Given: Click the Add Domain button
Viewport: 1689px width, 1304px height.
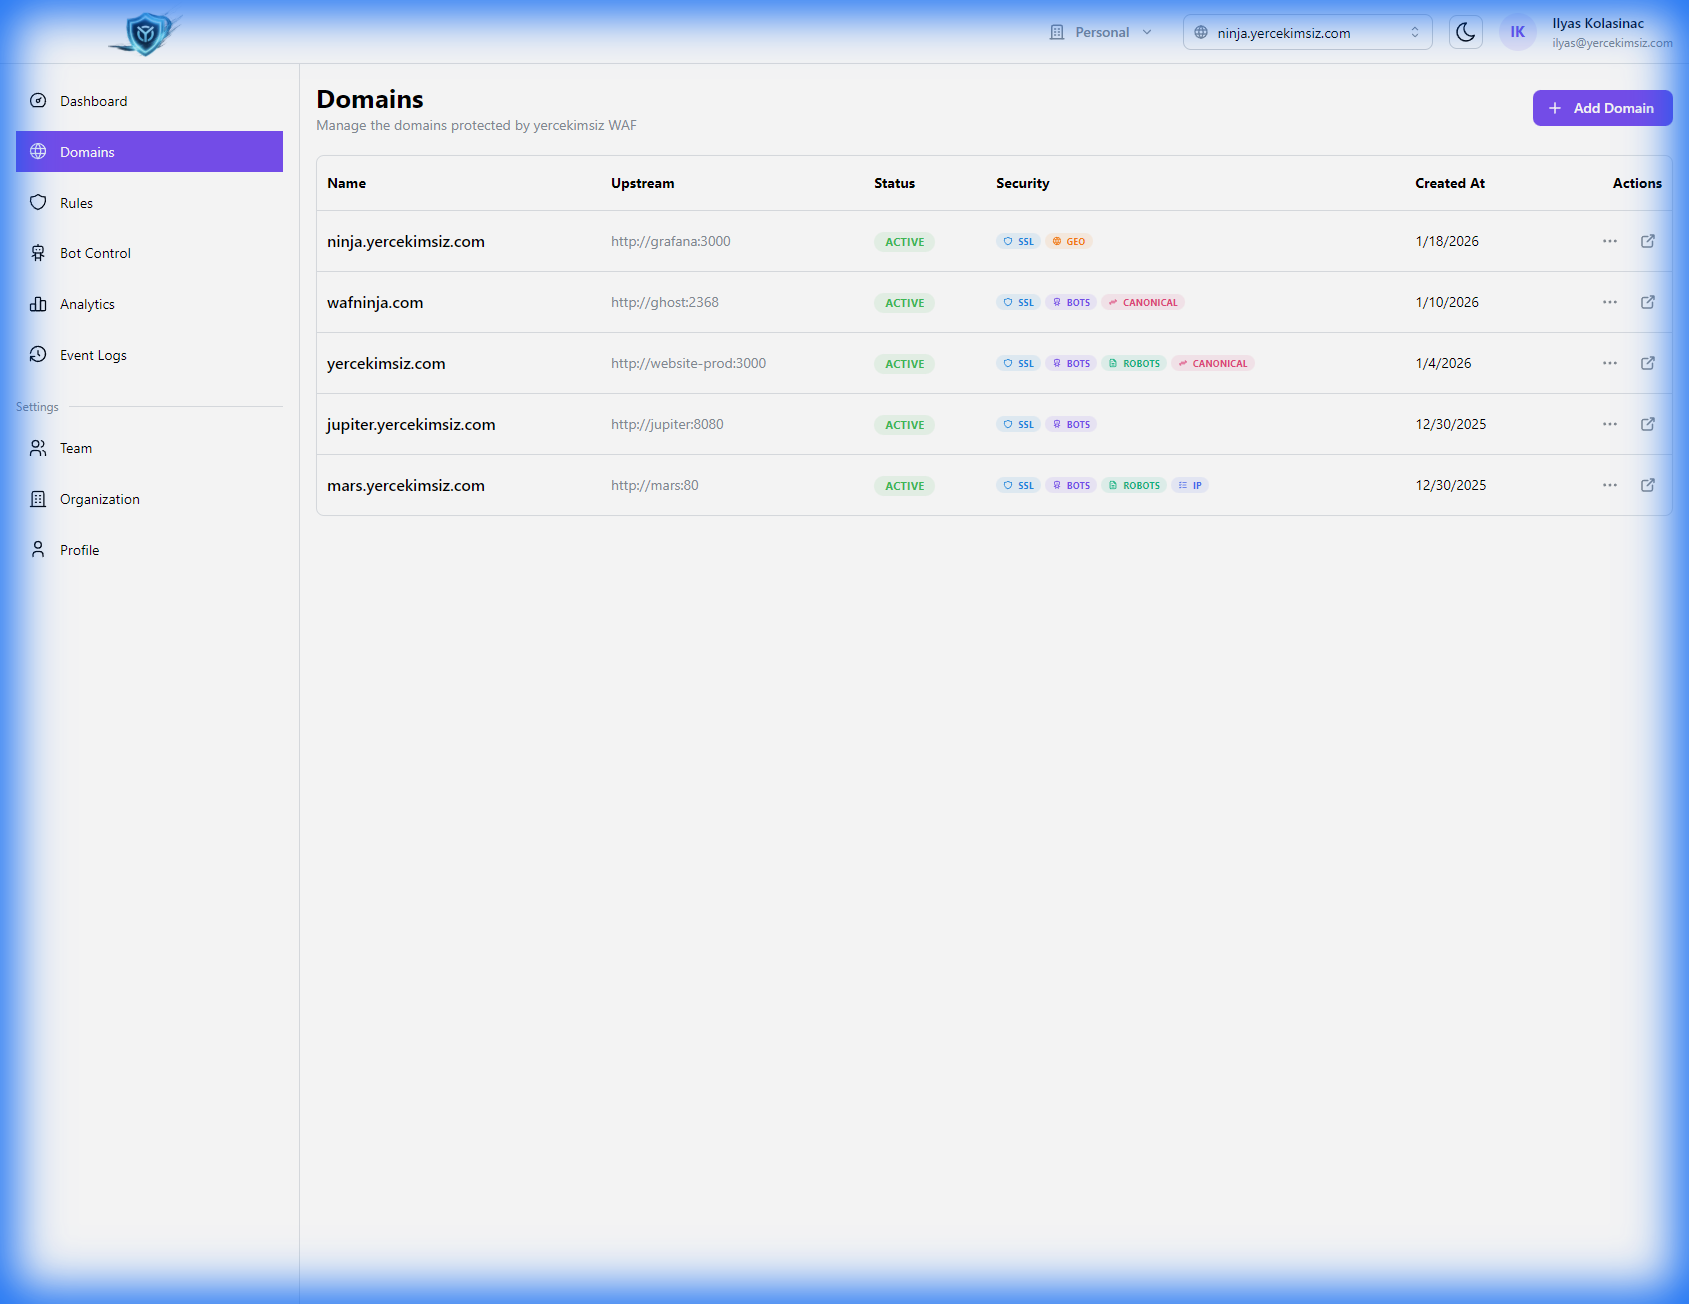Looking at the screenshot, I should [x=1602, y=108].
